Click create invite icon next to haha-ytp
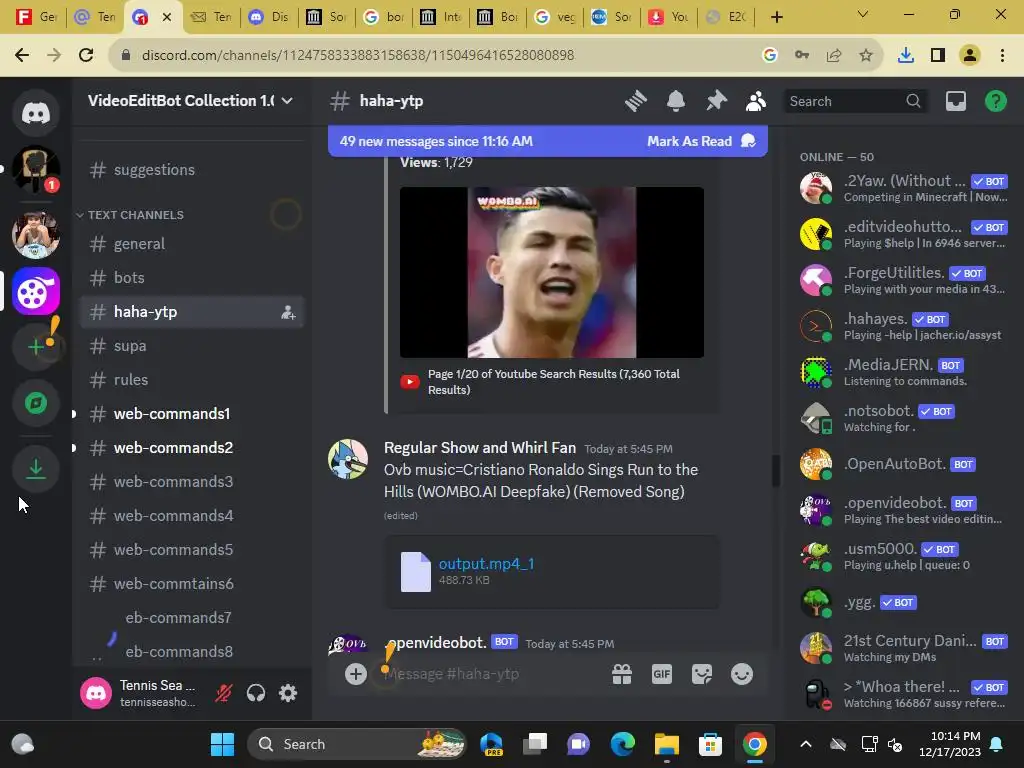The width and height of the screenshot is (1024, 768). pyautogui.click(x=288, y=312)
